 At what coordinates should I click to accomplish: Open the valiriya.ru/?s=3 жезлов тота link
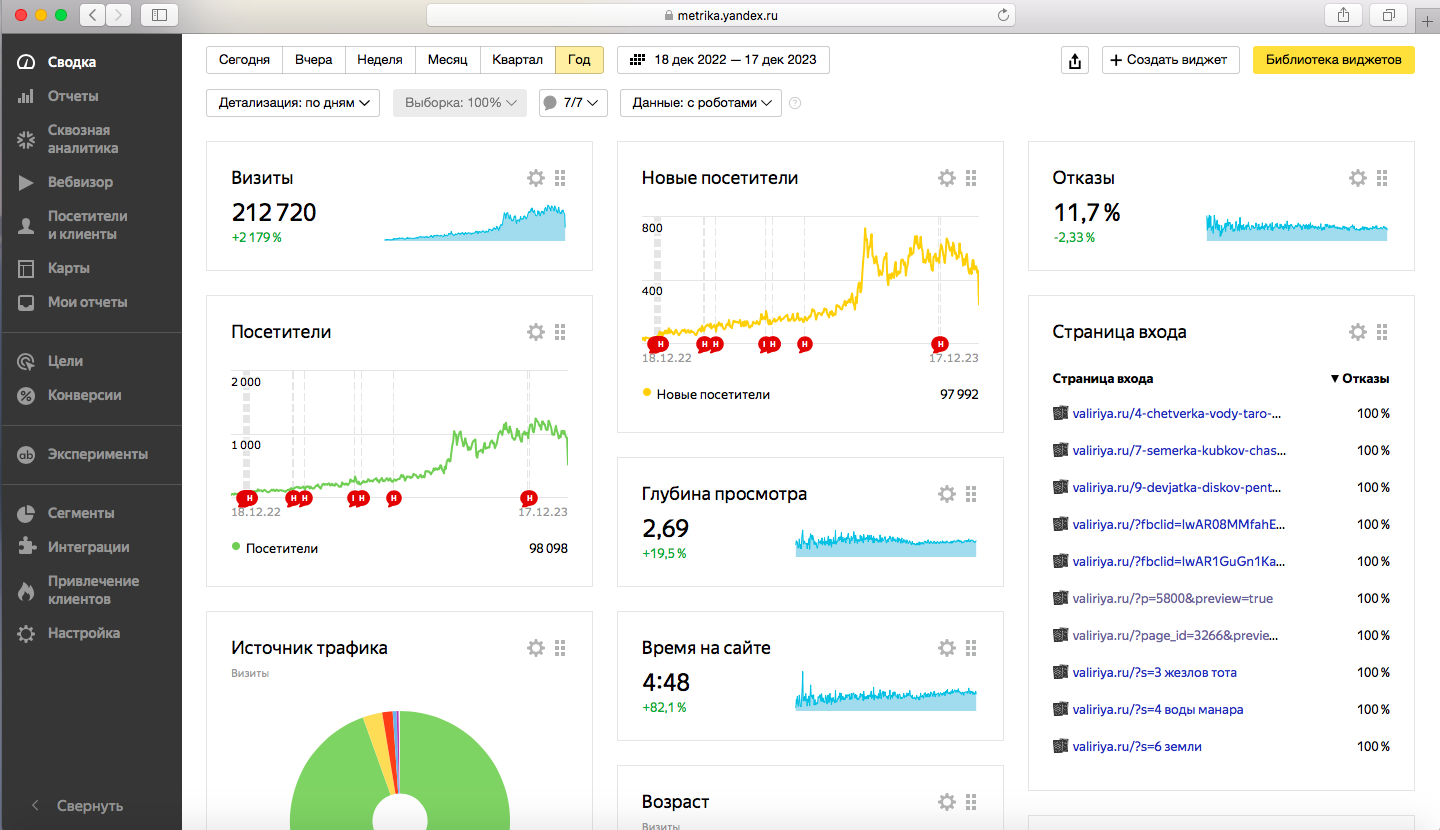1155,672
